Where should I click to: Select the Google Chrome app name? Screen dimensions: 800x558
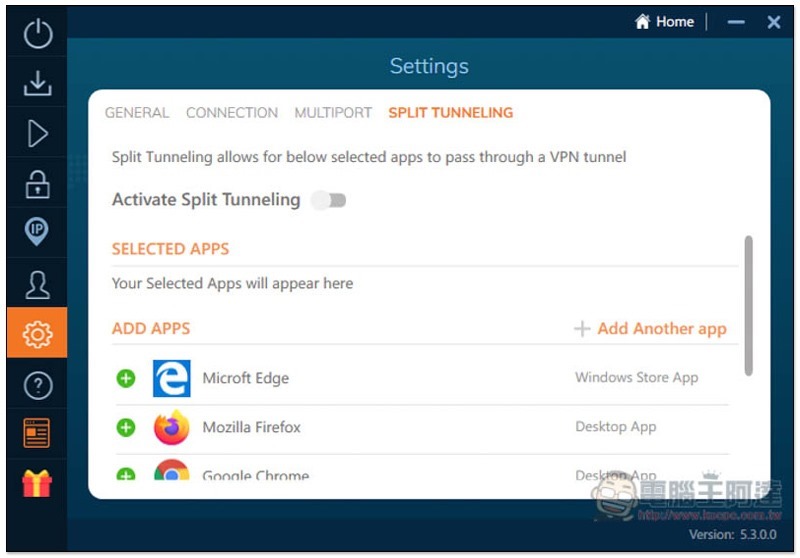256,475
